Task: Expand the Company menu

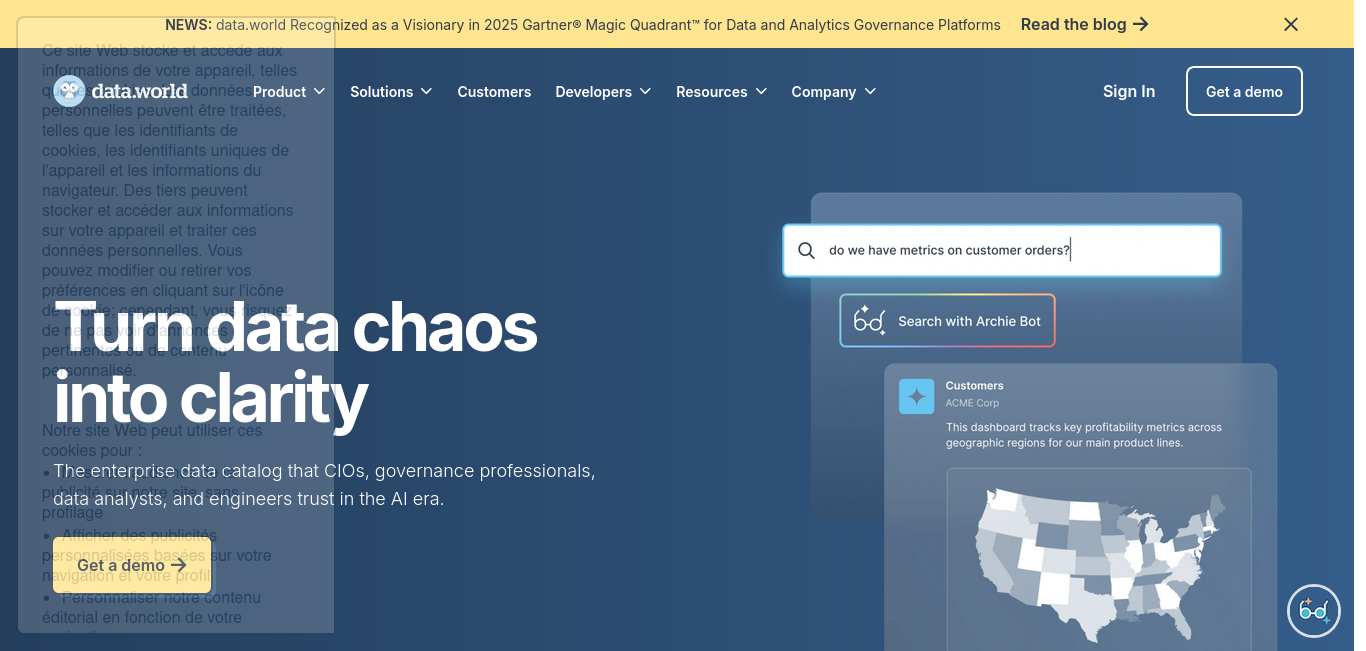Action: [833, 91]
